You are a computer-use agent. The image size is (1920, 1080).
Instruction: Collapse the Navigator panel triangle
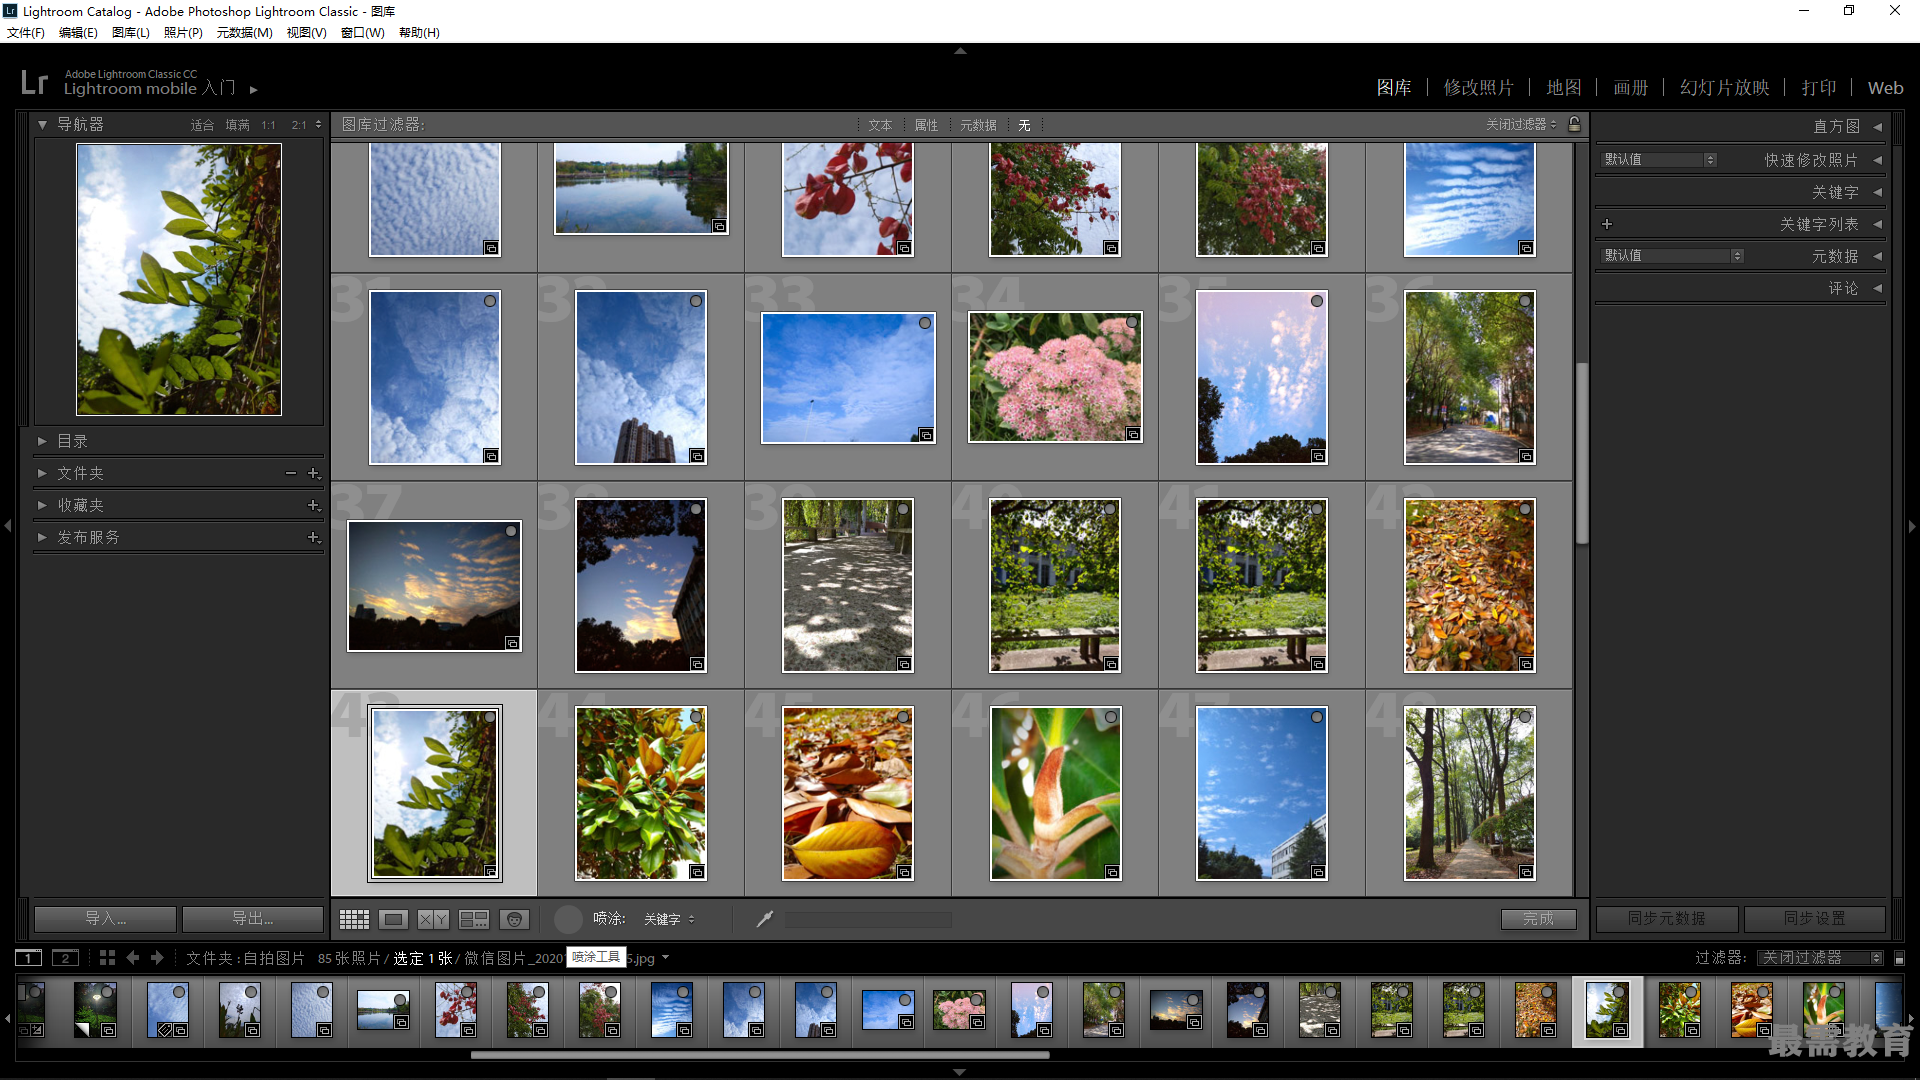42,125
